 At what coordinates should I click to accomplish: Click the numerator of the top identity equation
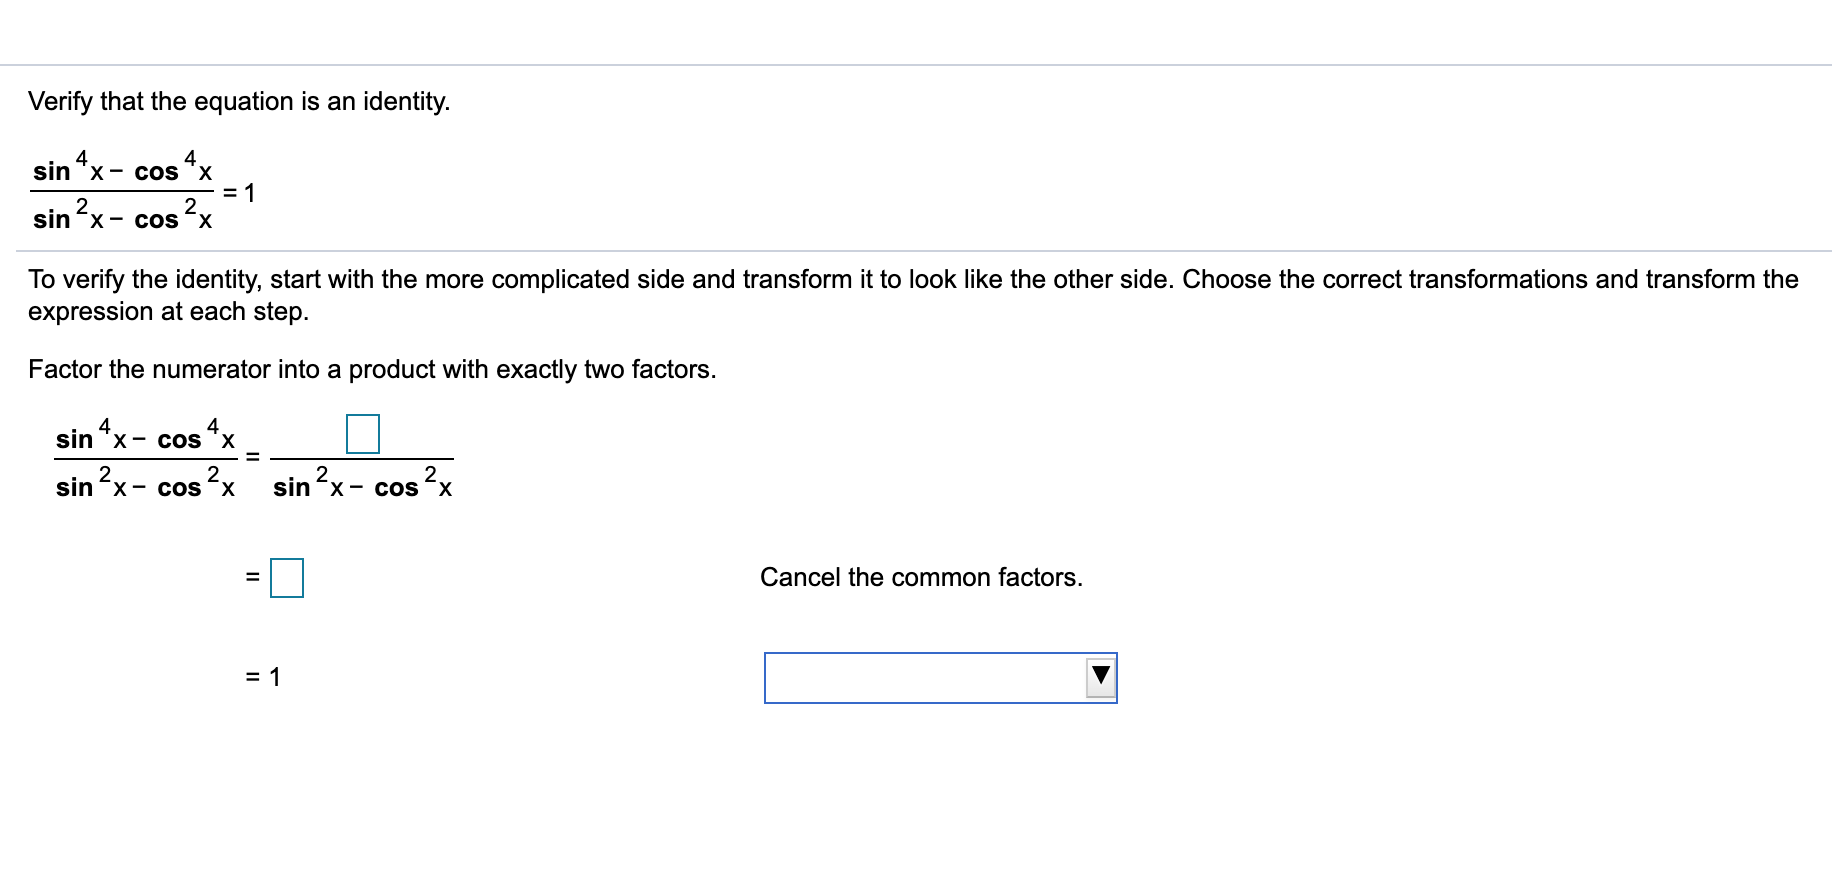click(x=123, y=167)
